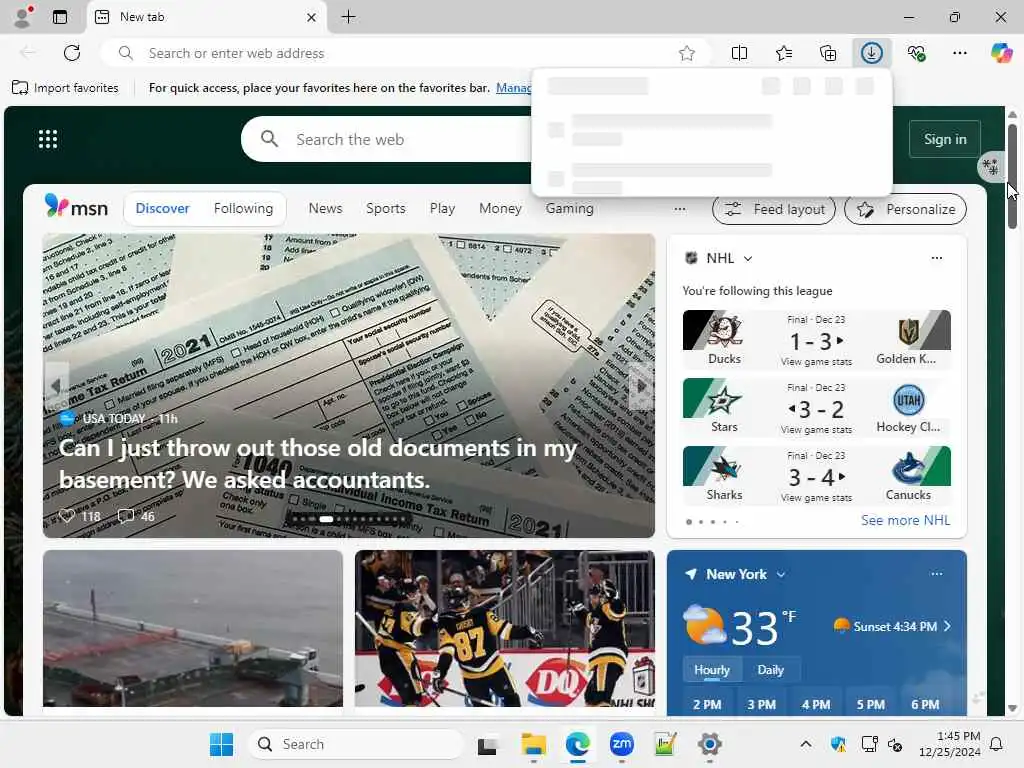Open page settings snowflake icon
Viewport: 1024px width, 768px height.
pos(990,167)
